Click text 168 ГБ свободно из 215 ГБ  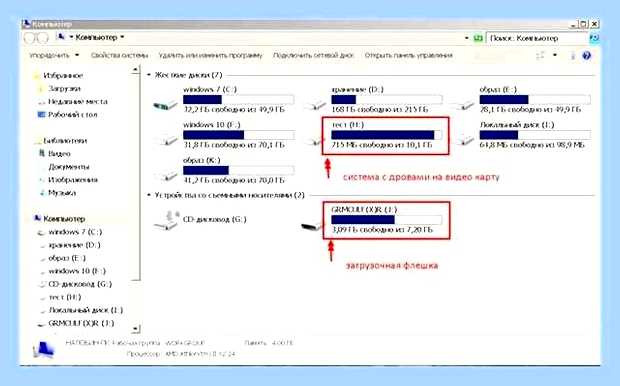[380, 109]
